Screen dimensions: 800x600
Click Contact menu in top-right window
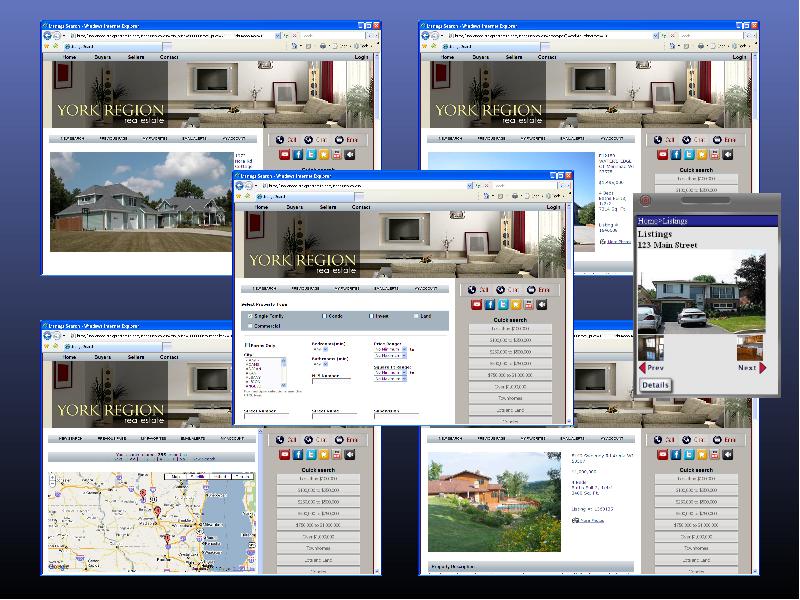pyautogui.click(x=547, y=57)
